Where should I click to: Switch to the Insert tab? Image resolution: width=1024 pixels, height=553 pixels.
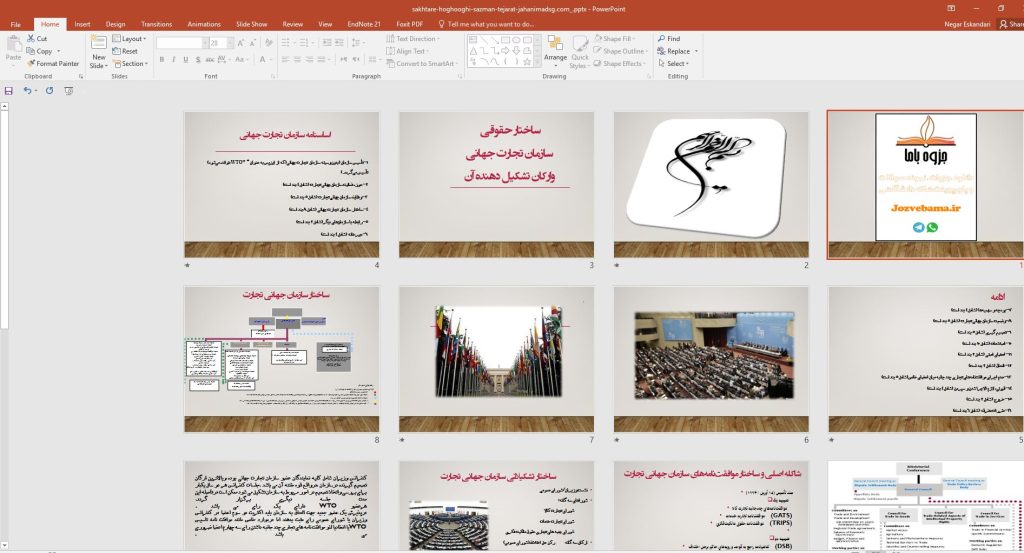(82, 24)
